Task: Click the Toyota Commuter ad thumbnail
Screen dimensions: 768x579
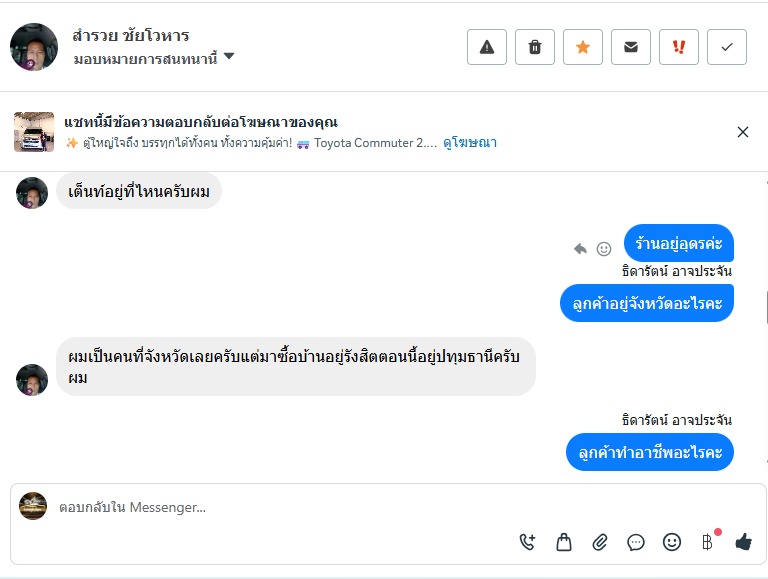Action: 34,132
